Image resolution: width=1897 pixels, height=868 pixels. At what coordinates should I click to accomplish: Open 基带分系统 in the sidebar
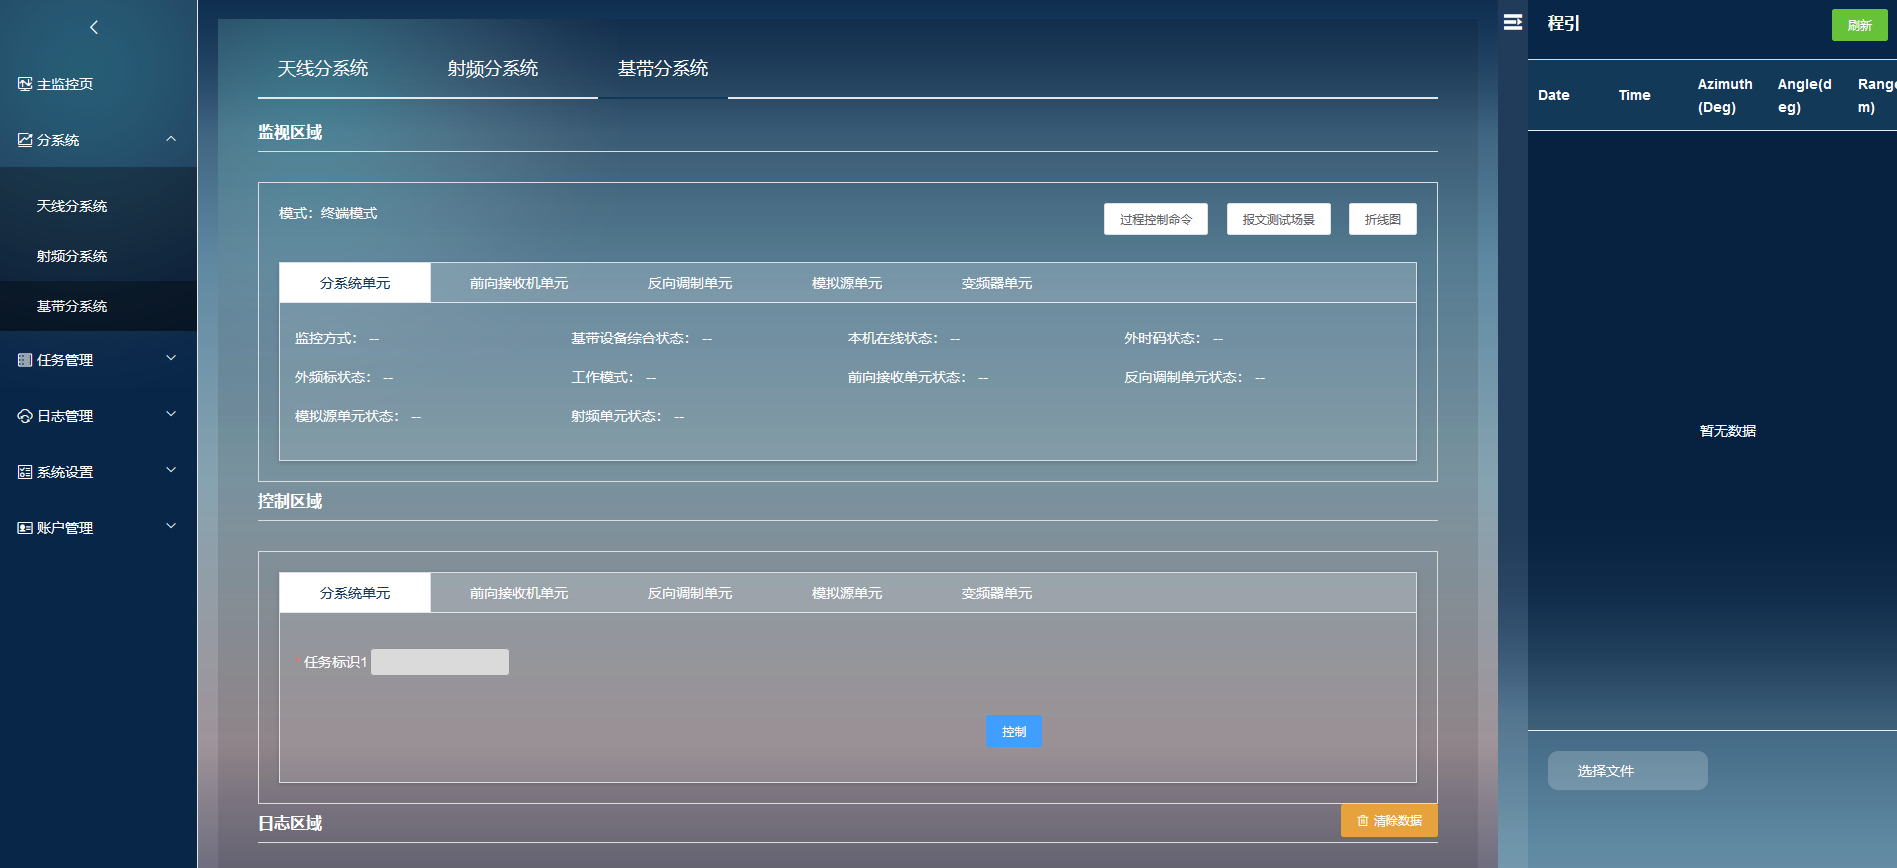click(98, 306)
